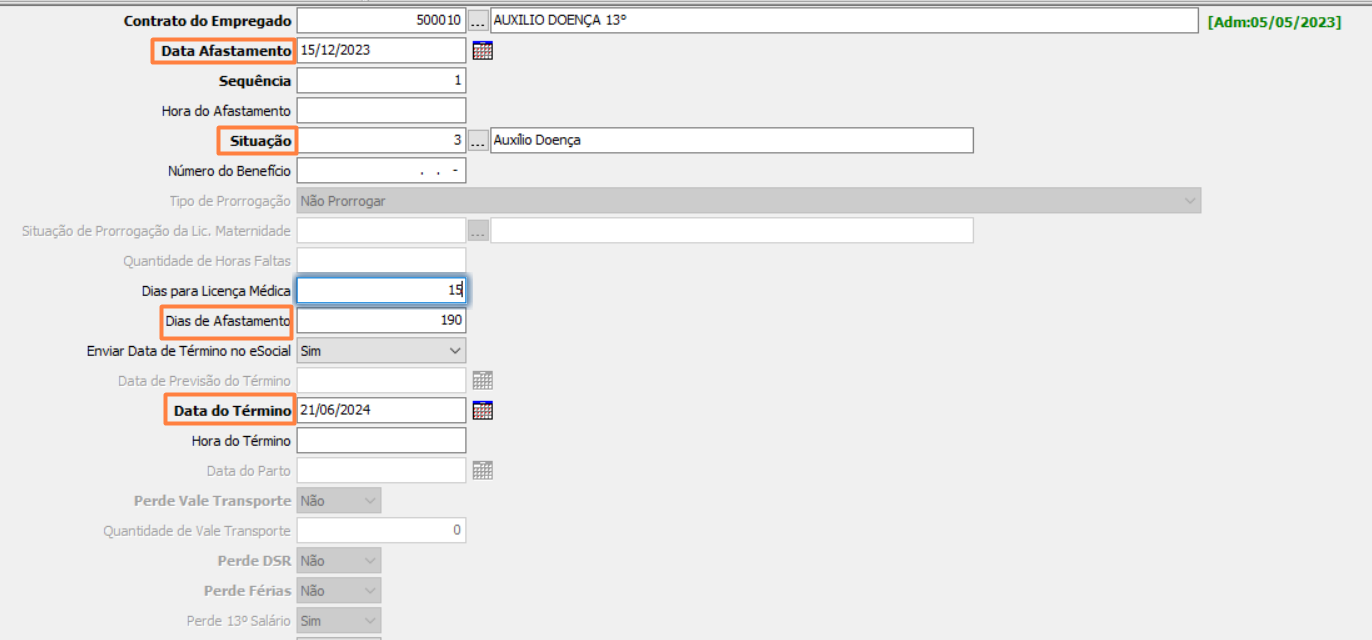
Task: Open calendar picker for Data Afastamento
Action: (x=482, y=51)
